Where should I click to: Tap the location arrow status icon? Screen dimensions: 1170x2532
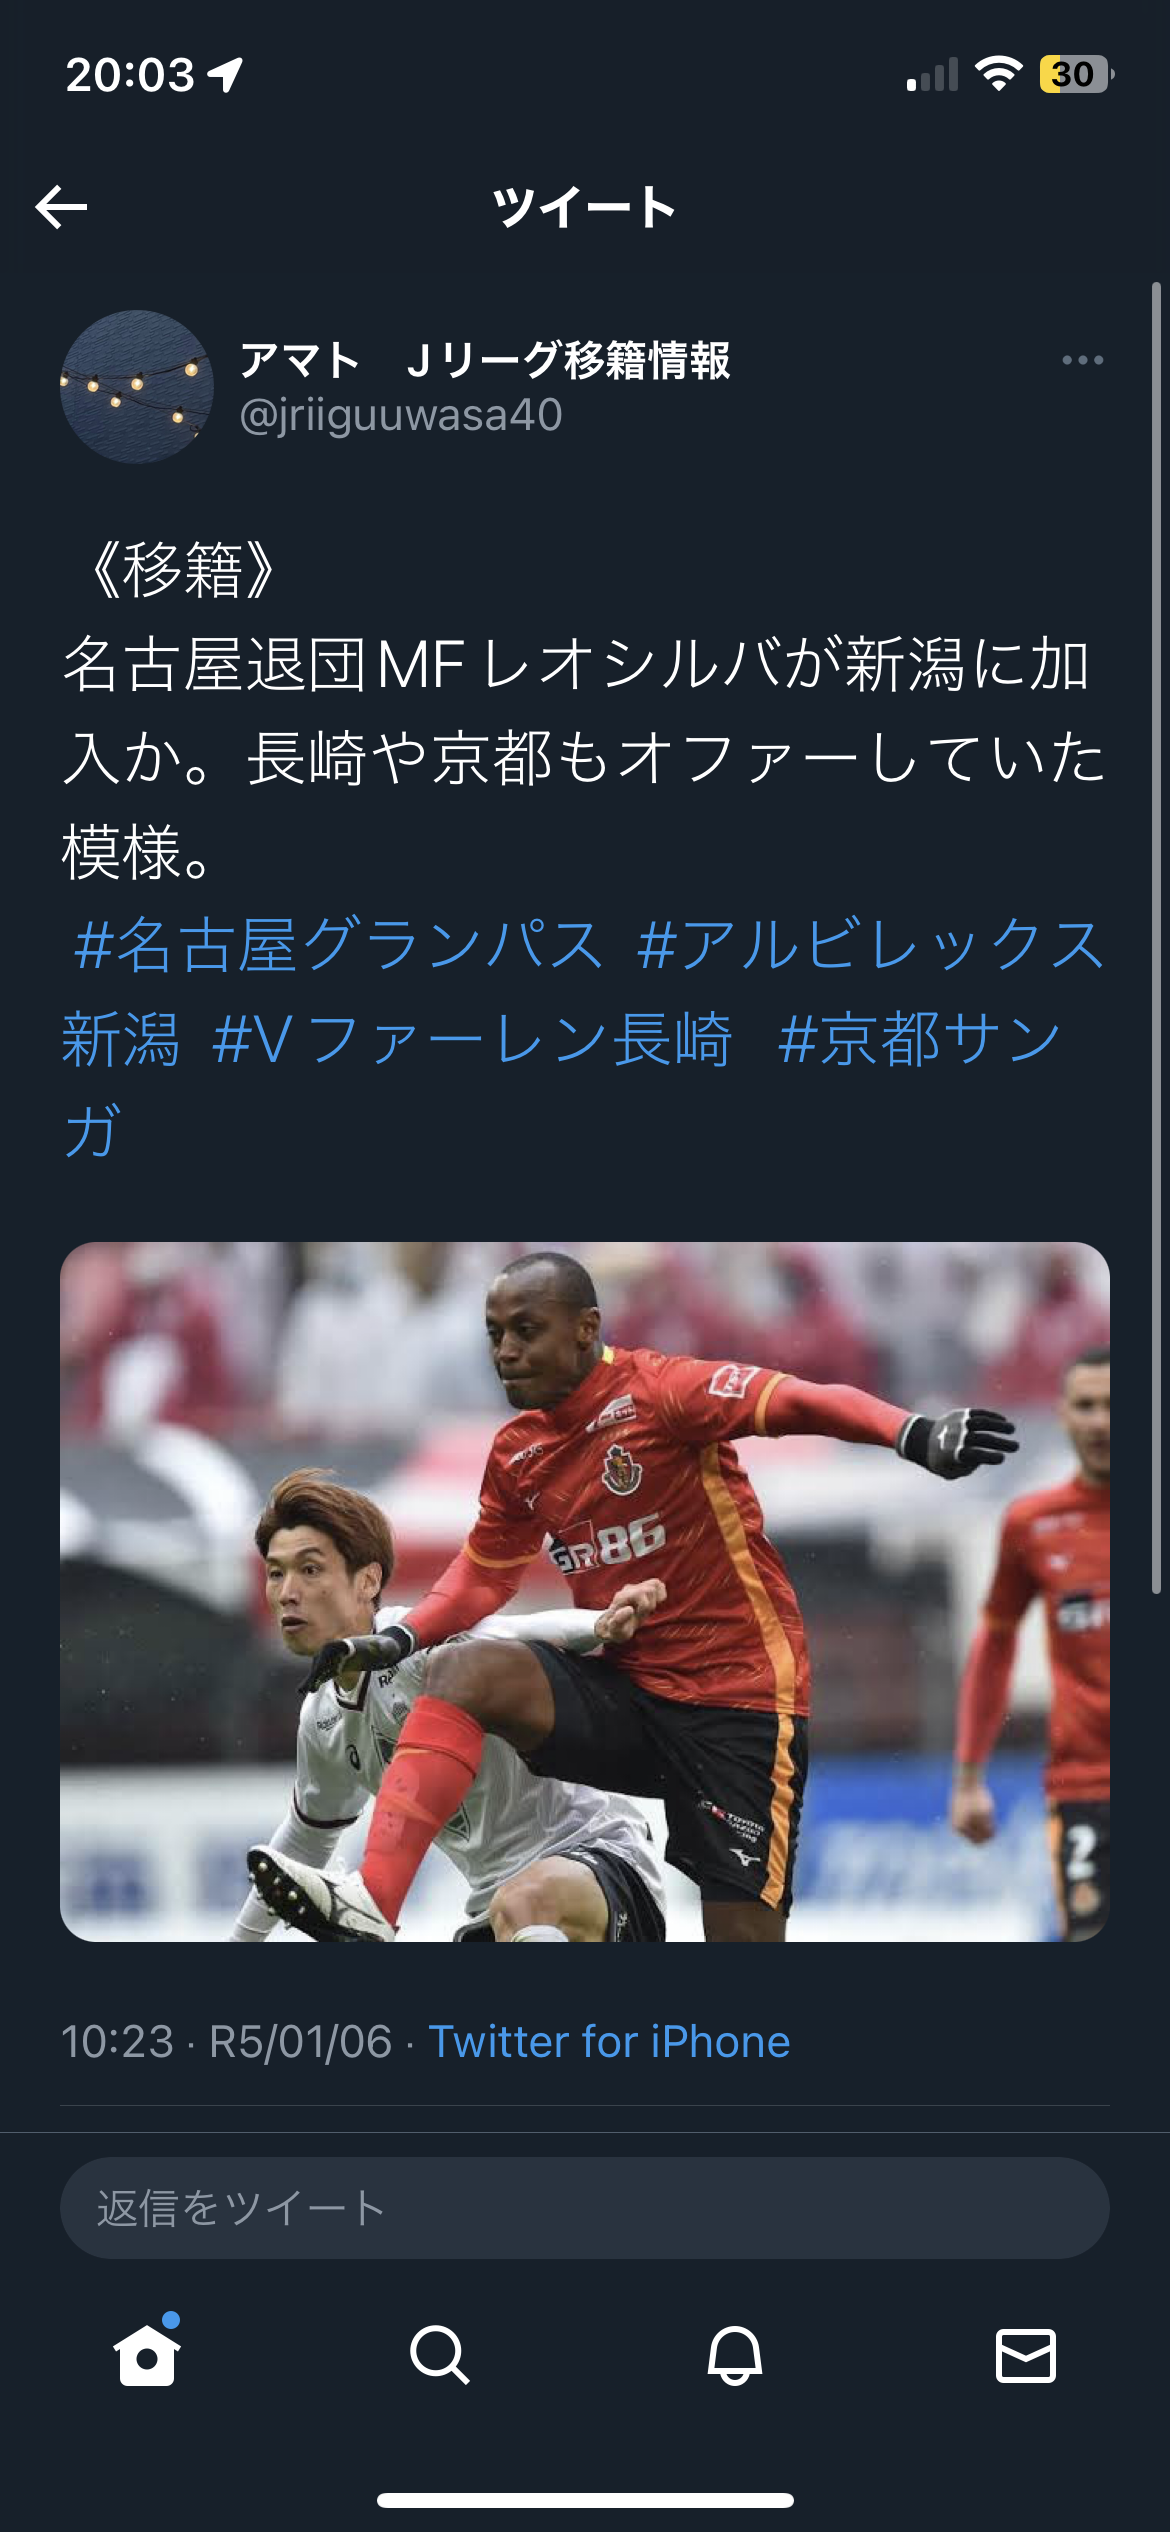coord(225,75)
